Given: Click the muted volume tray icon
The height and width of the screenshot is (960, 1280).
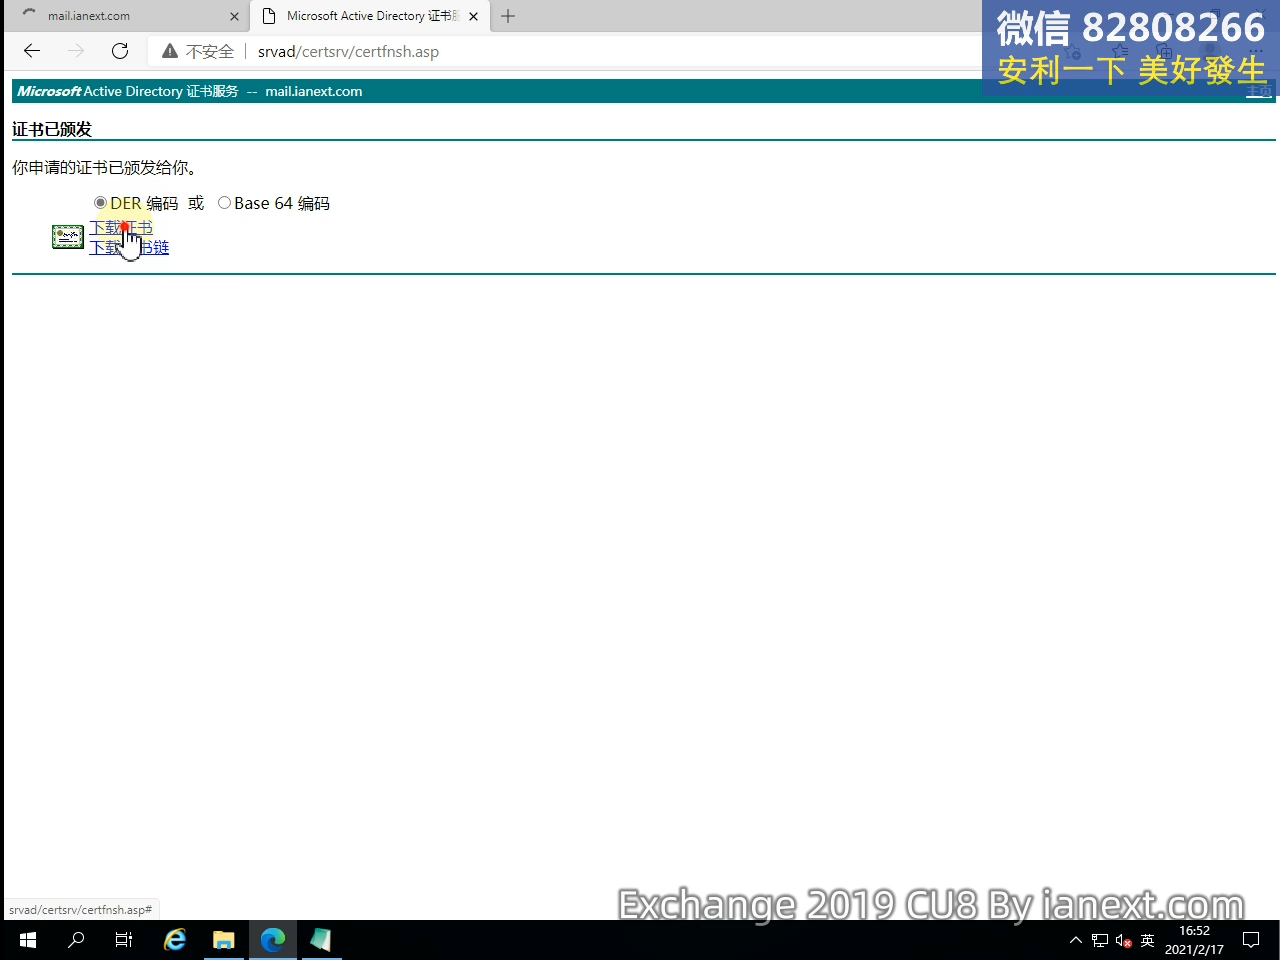Looking at the screenshot, I should [1123, 940].
